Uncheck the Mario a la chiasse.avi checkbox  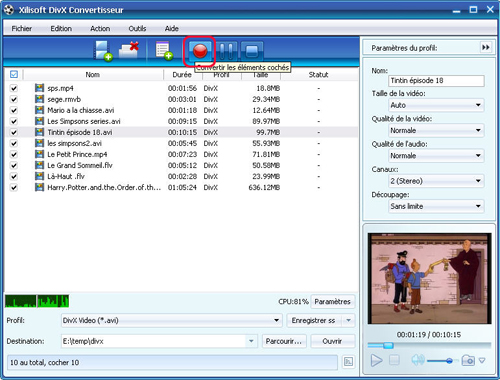click(14, 110)
